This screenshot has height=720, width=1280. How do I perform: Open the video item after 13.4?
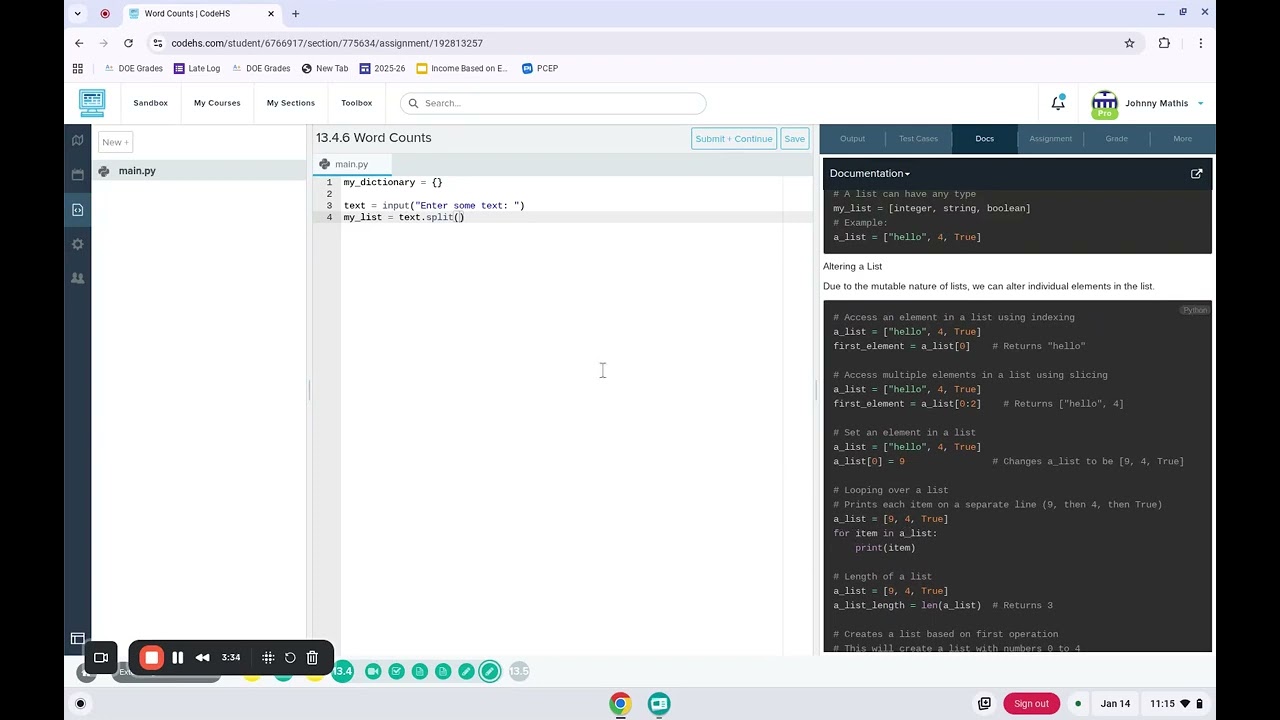(x=373, y=671)
